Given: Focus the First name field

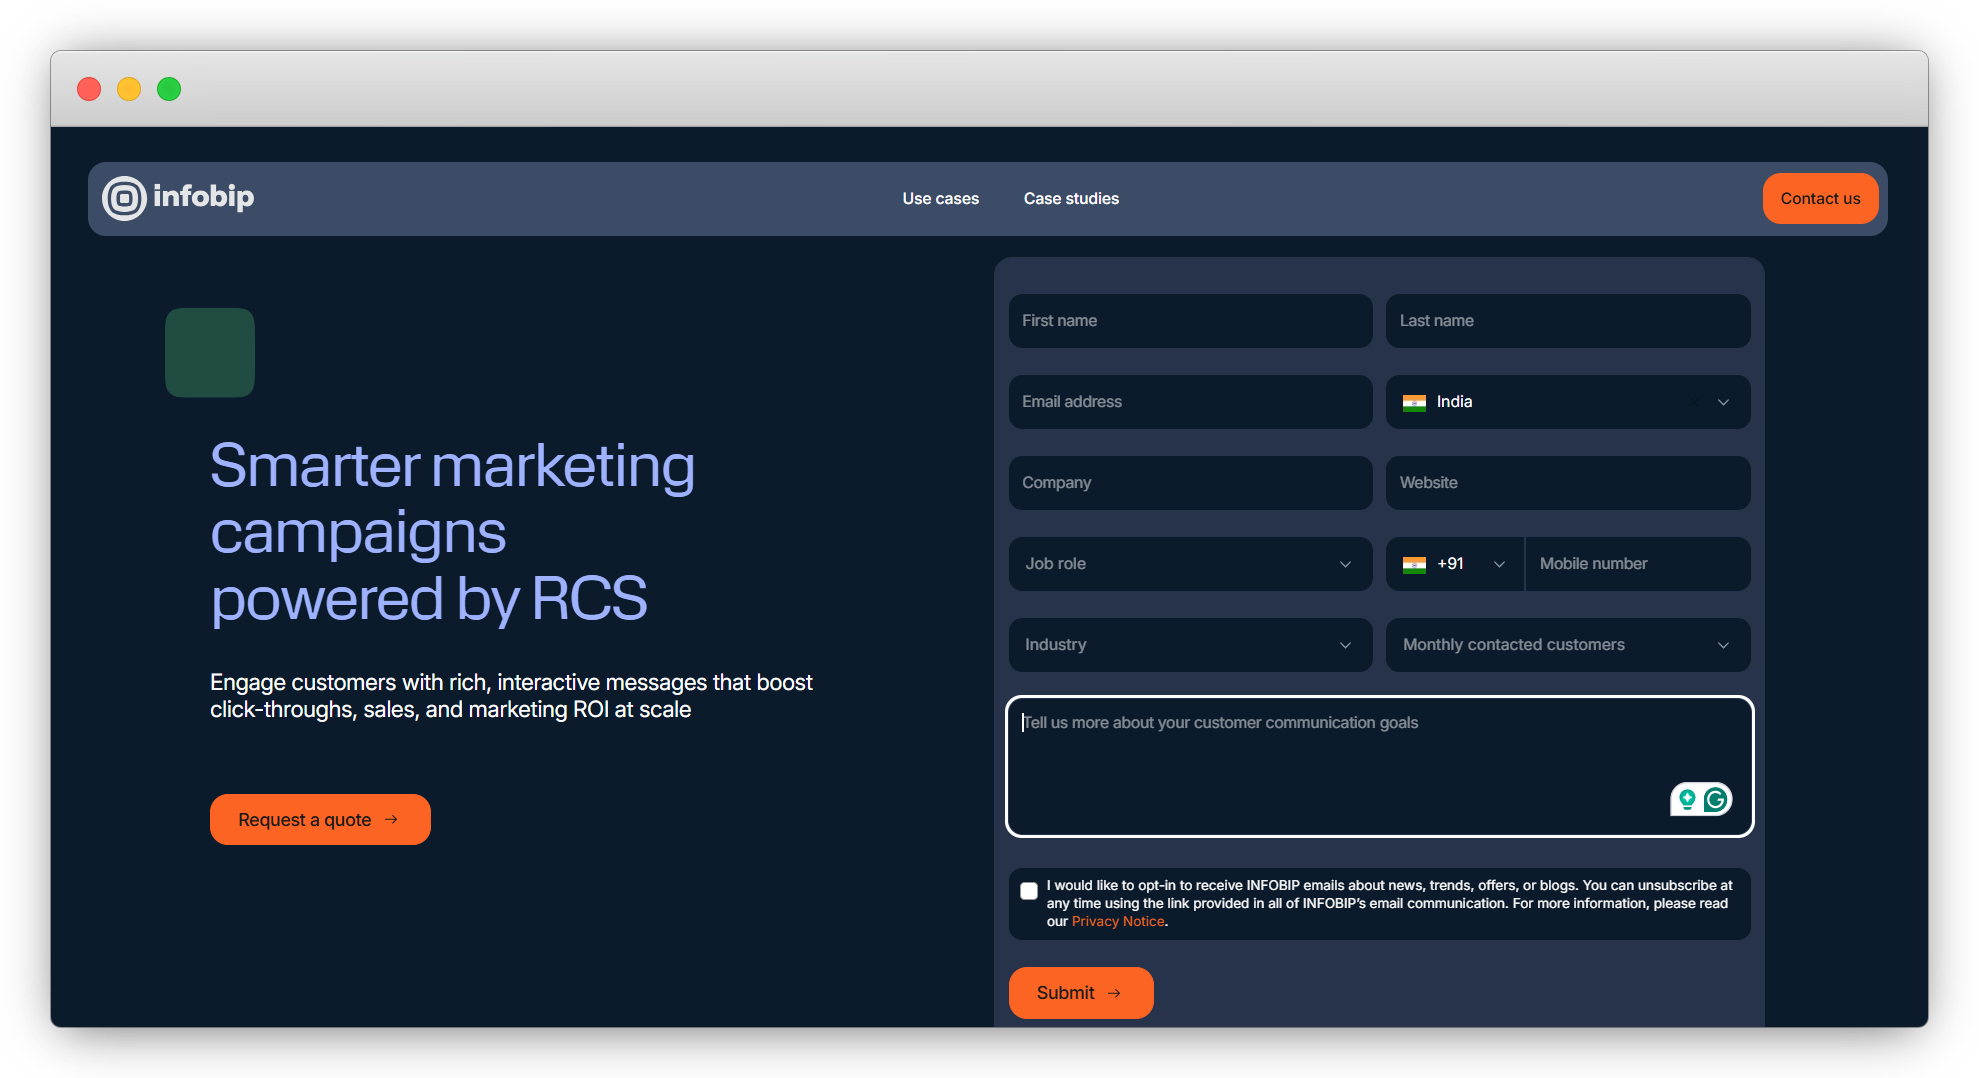Looking at the screenshot, I should [x=1190, y=321].
